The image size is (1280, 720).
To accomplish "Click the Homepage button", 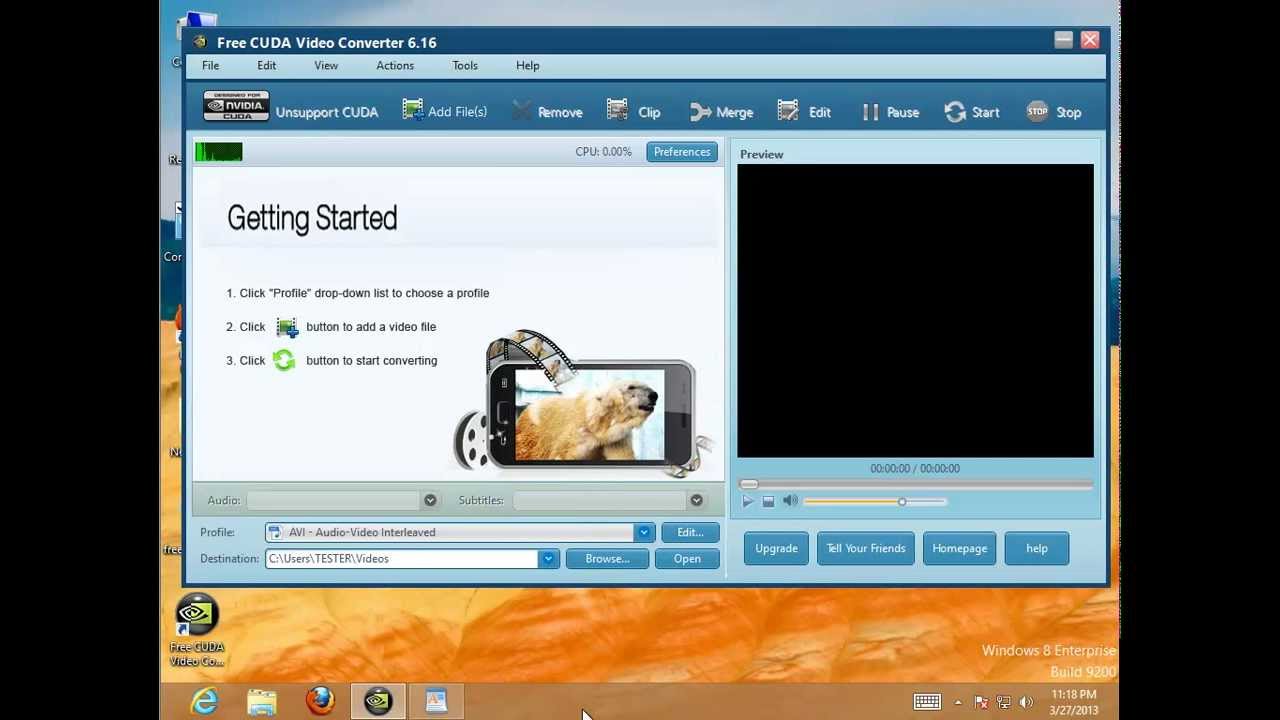I will tap(960, 548).
